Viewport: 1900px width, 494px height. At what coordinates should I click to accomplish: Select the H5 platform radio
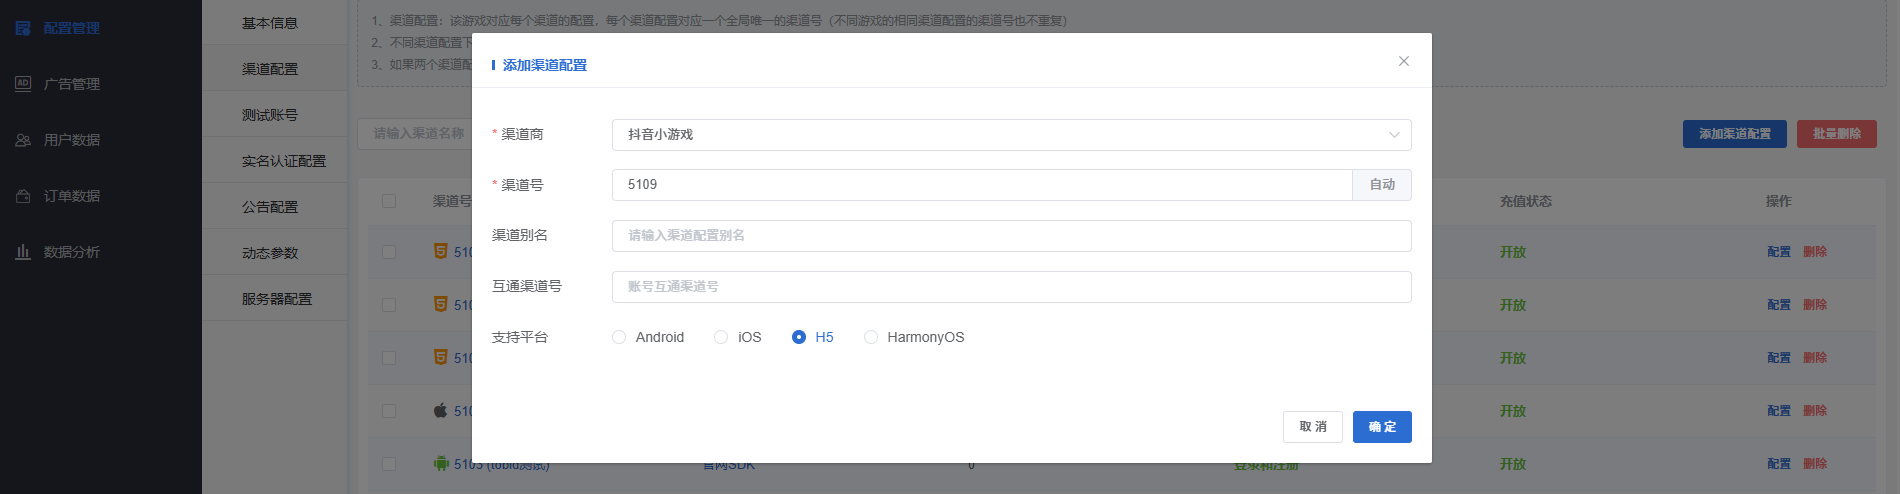pyautogui.click(x=798, y=337)
